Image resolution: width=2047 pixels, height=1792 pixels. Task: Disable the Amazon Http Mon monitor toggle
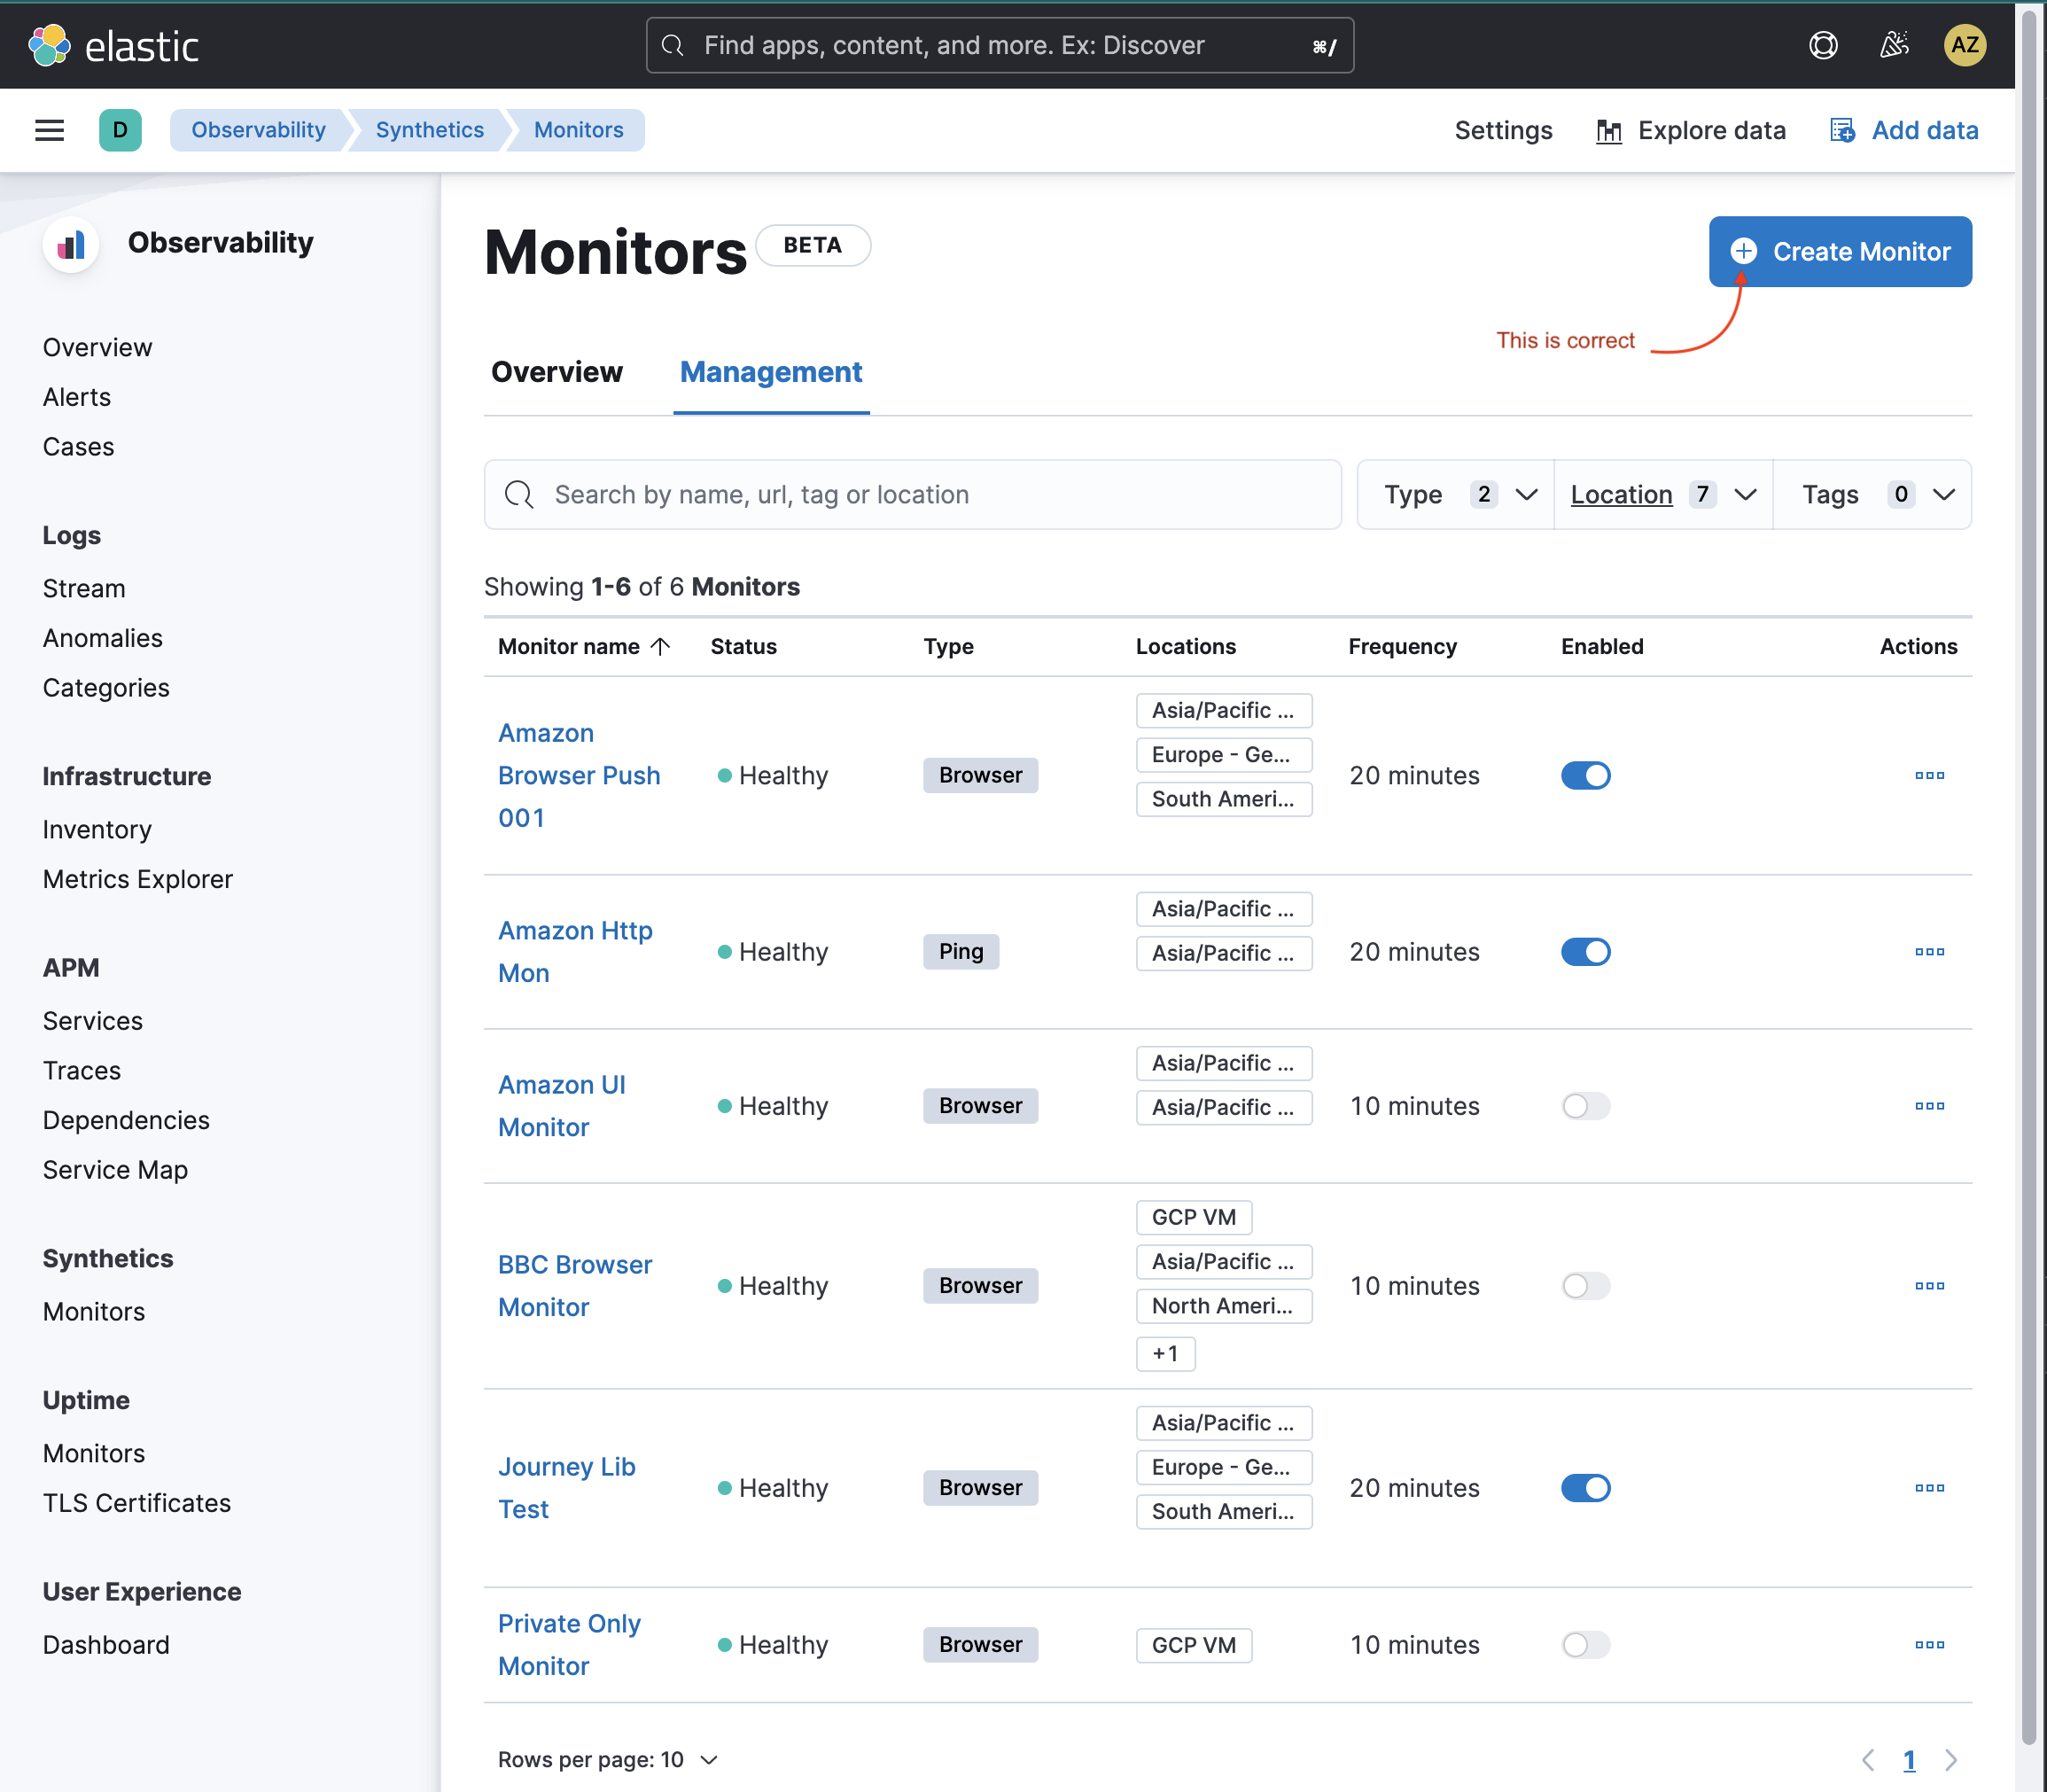pos(1585,951)
